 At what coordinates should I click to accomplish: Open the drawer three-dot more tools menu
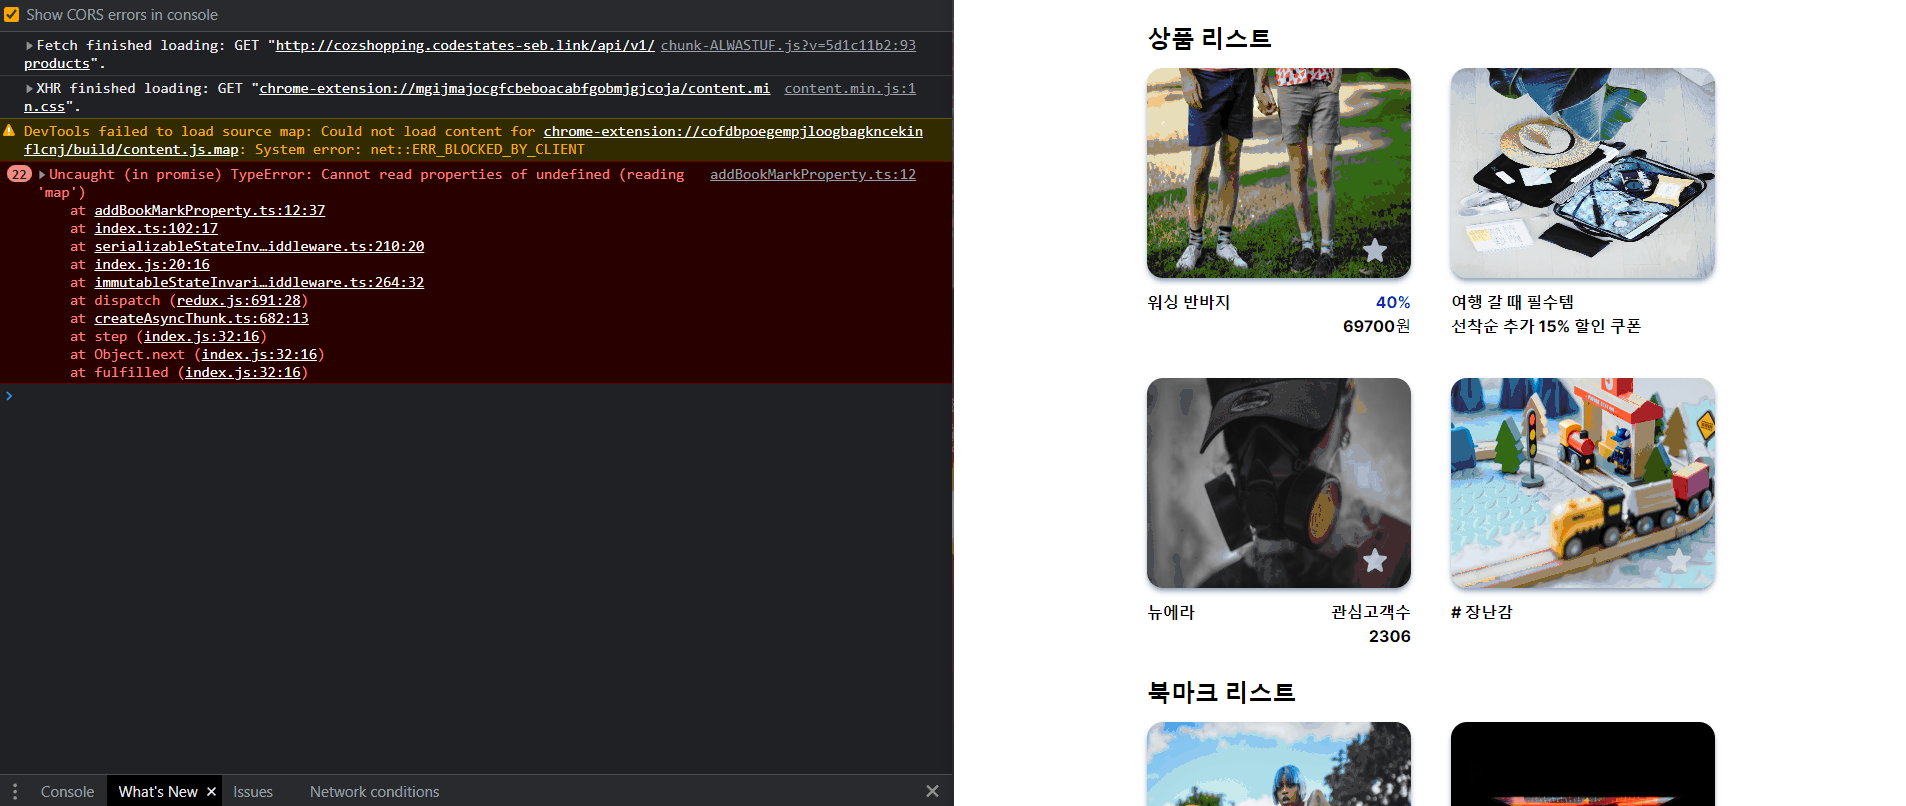point(14,791)
